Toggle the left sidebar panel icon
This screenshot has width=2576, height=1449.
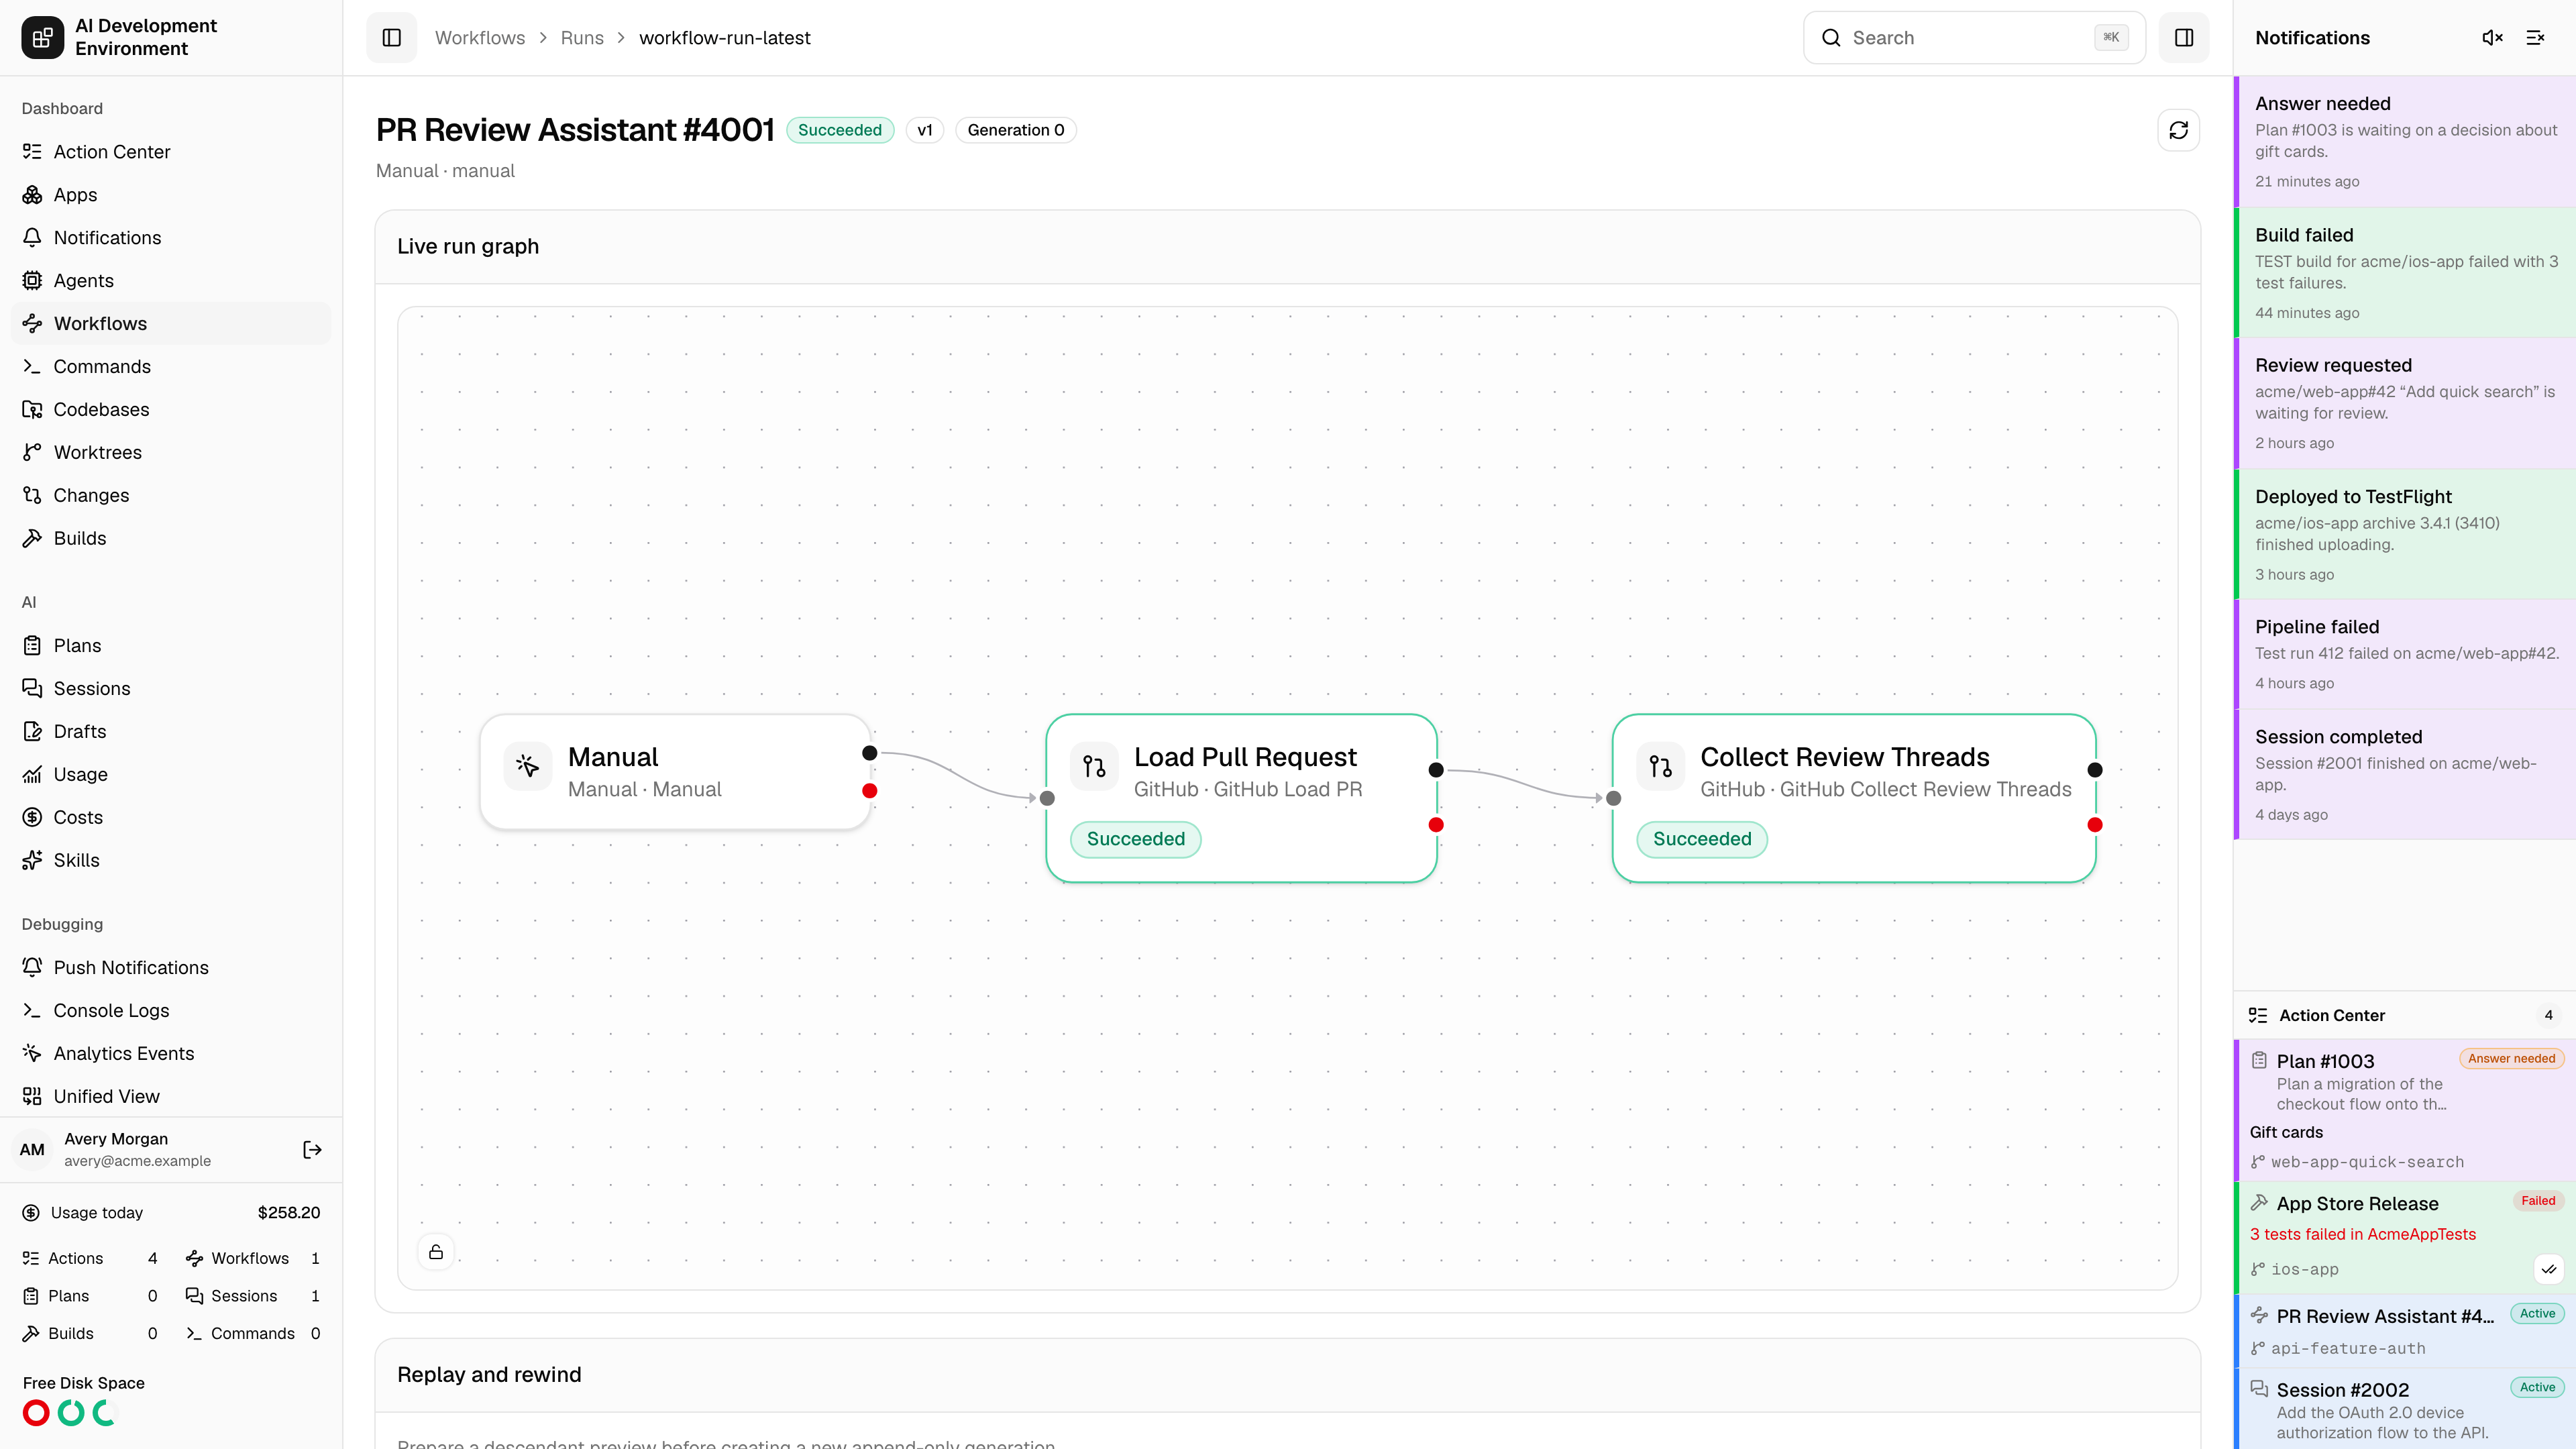point(391,38)
